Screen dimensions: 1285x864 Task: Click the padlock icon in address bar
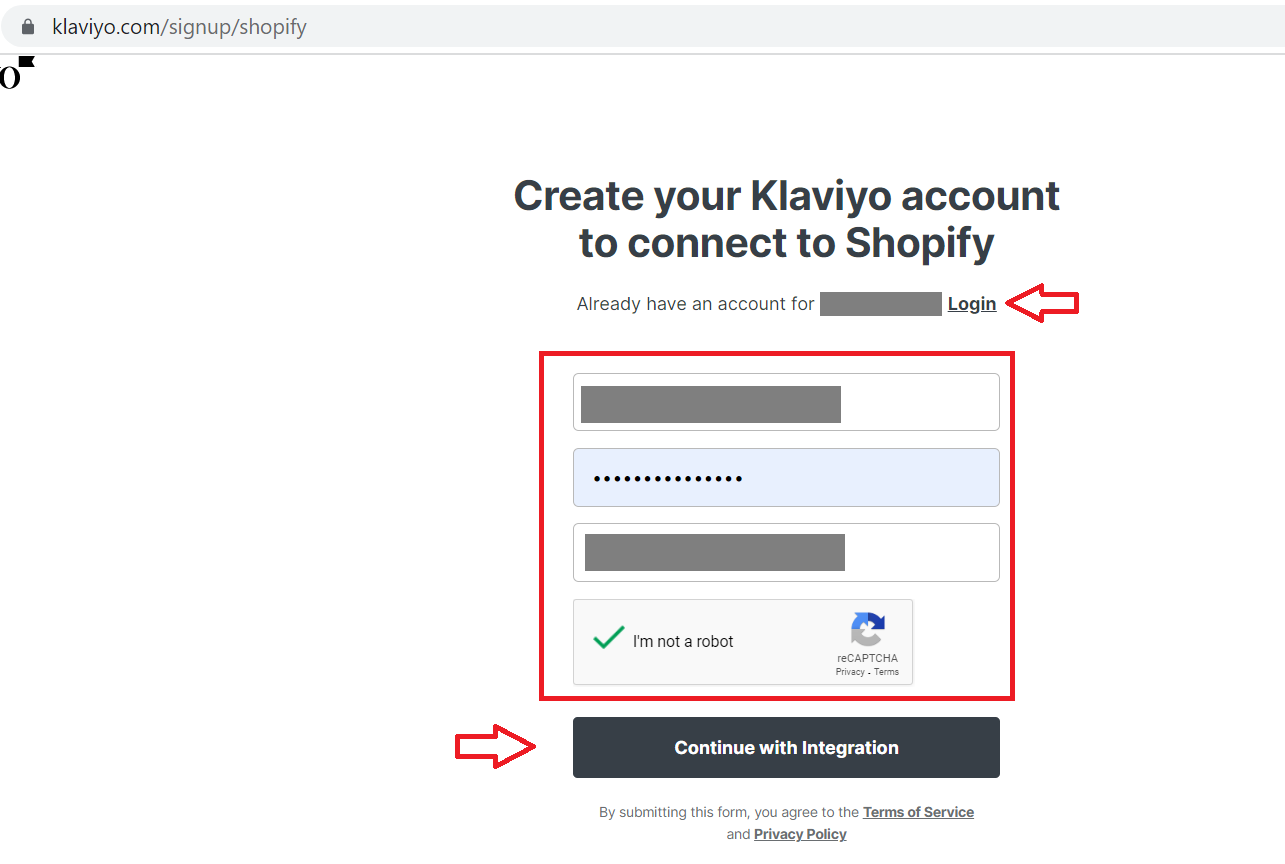[x=28, y=27]
